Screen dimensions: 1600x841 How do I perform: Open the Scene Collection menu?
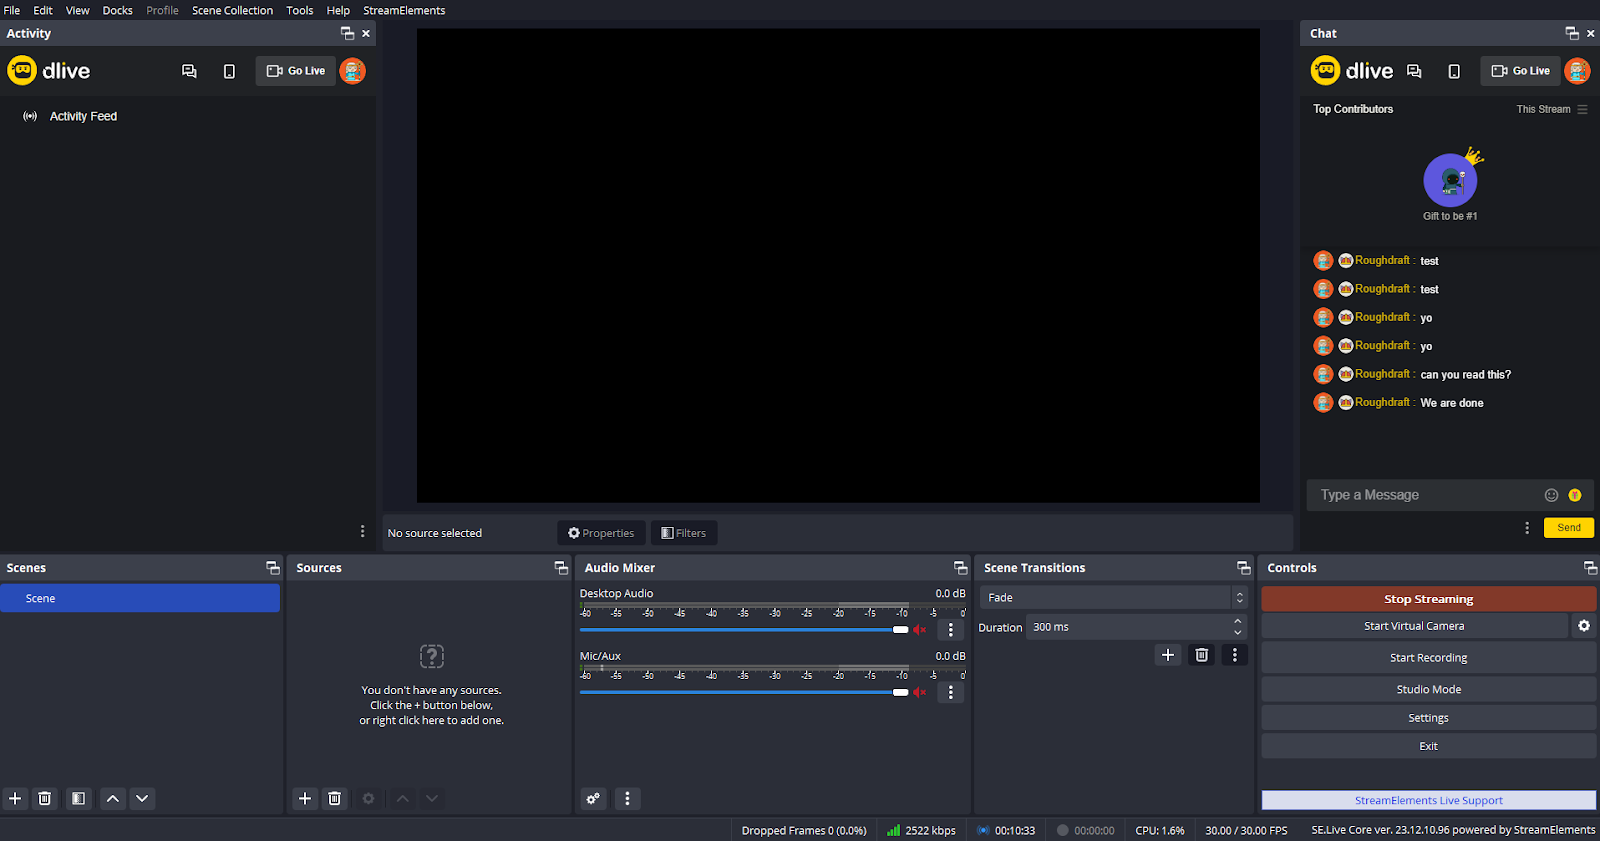[232, 10]
